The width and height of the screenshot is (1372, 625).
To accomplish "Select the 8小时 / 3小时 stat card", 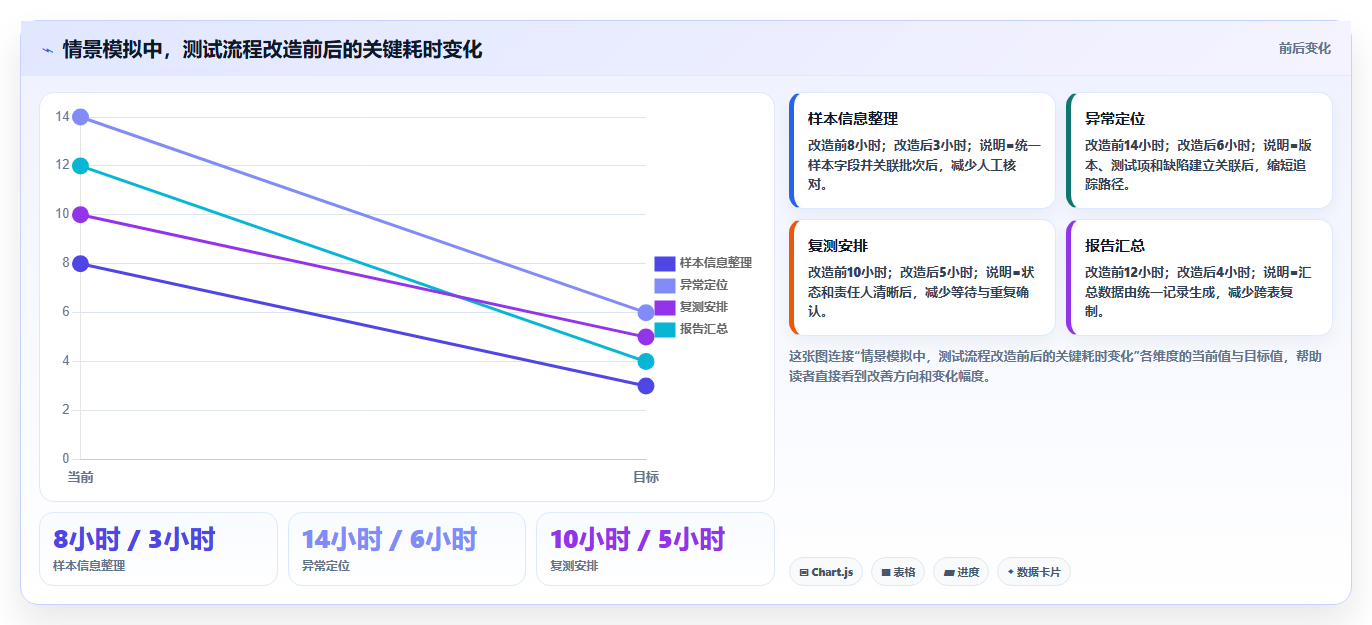I will coord(158,549).
